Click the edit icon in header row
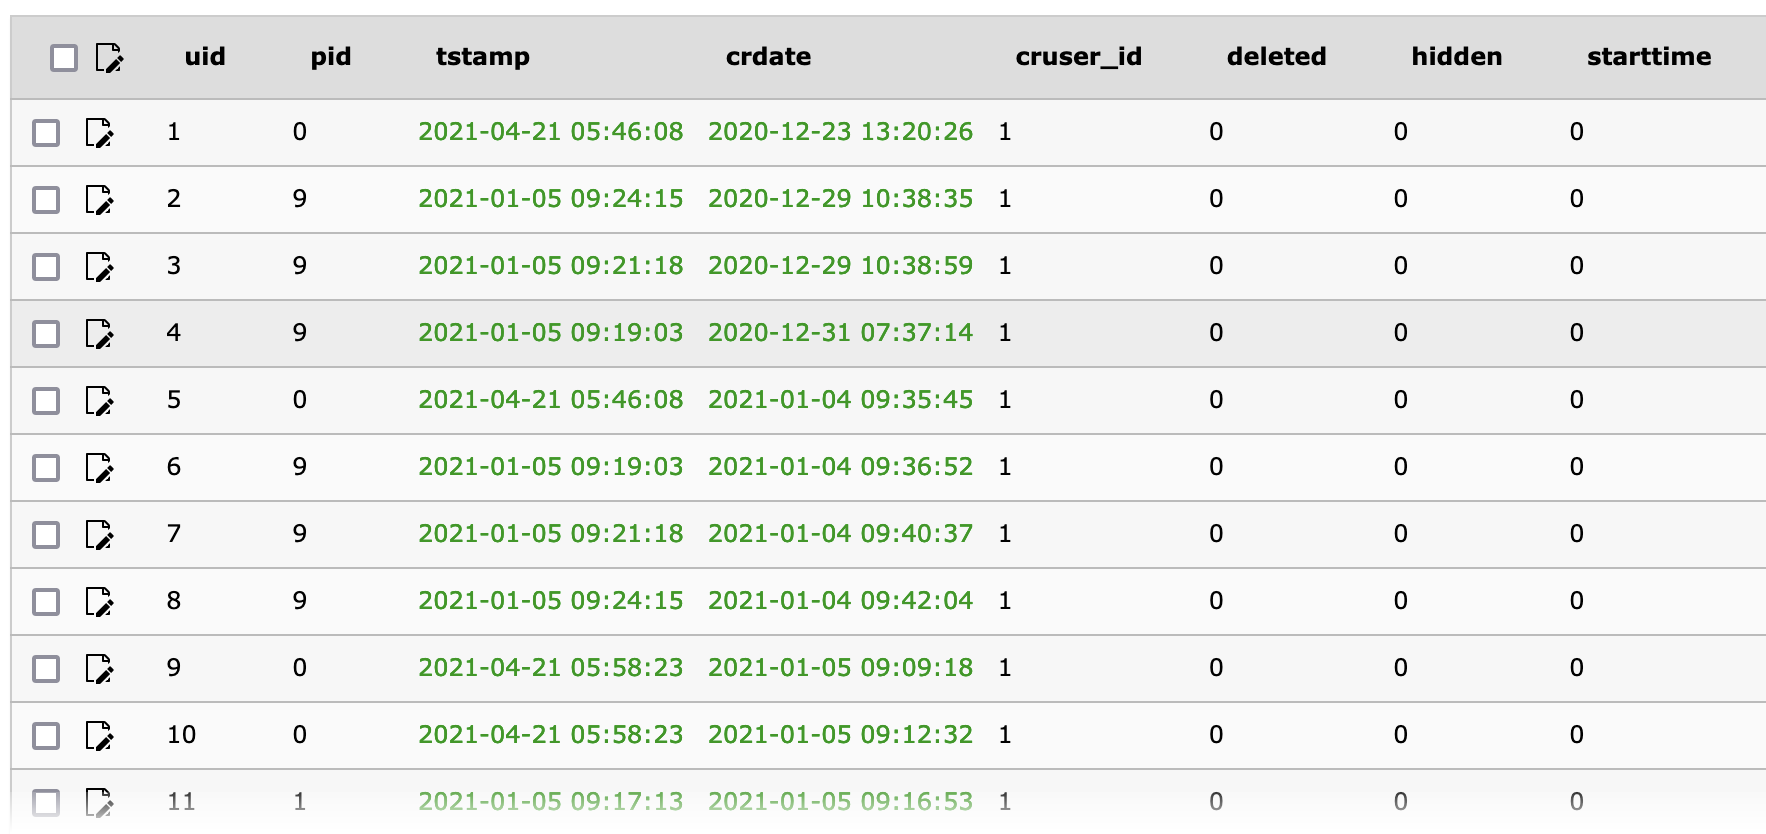Viewport: 1766px width, 834px height. click(x=109, y=58)
